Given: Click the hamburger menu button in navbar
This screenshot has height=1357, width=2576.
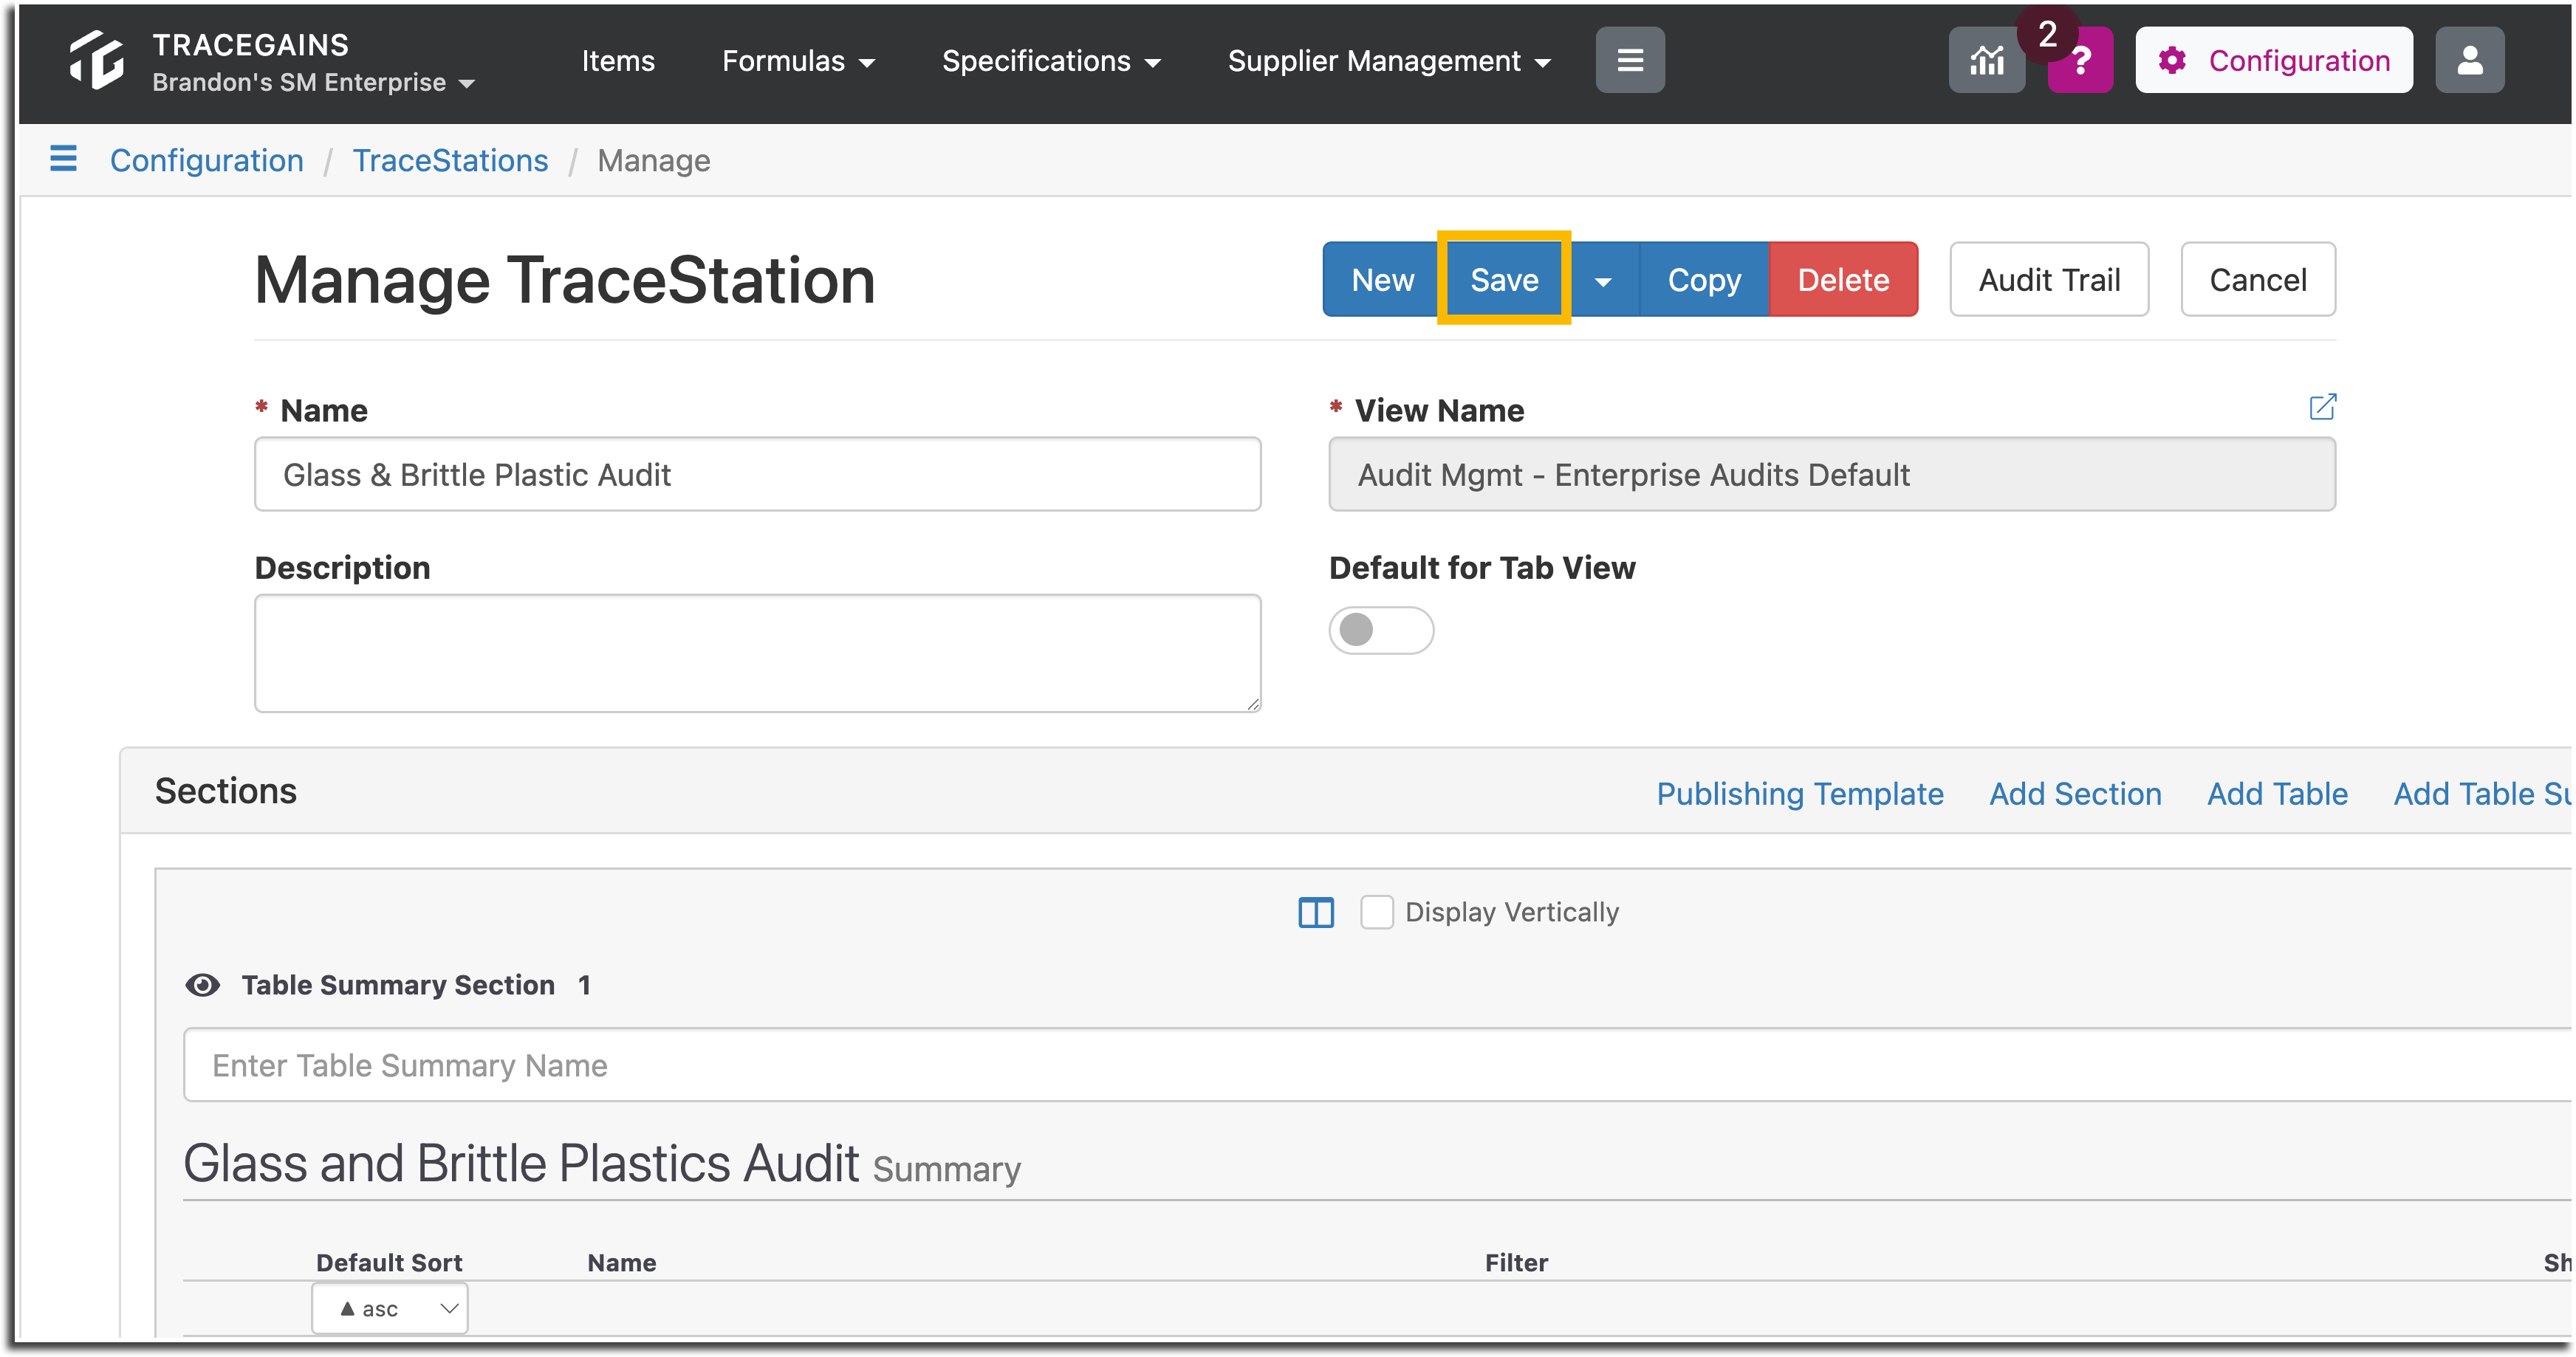Looking at the screenshot, I should pos(1630,60).
